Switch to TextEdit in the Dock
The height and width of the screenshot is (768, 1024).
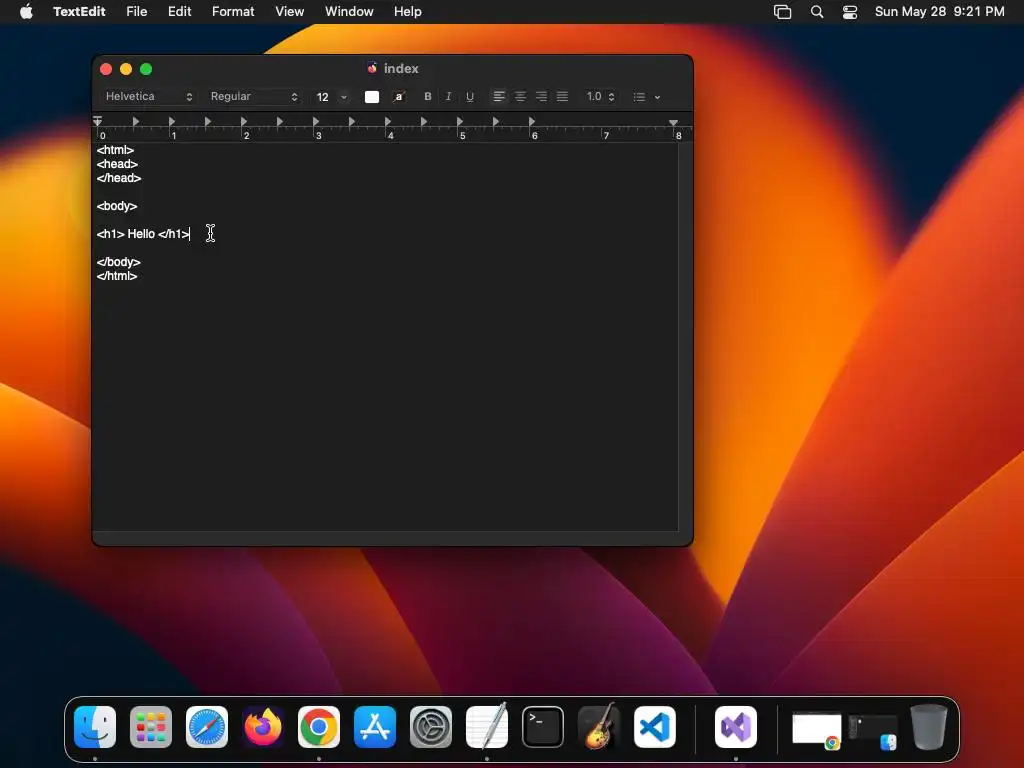click(x=487, y=726)
